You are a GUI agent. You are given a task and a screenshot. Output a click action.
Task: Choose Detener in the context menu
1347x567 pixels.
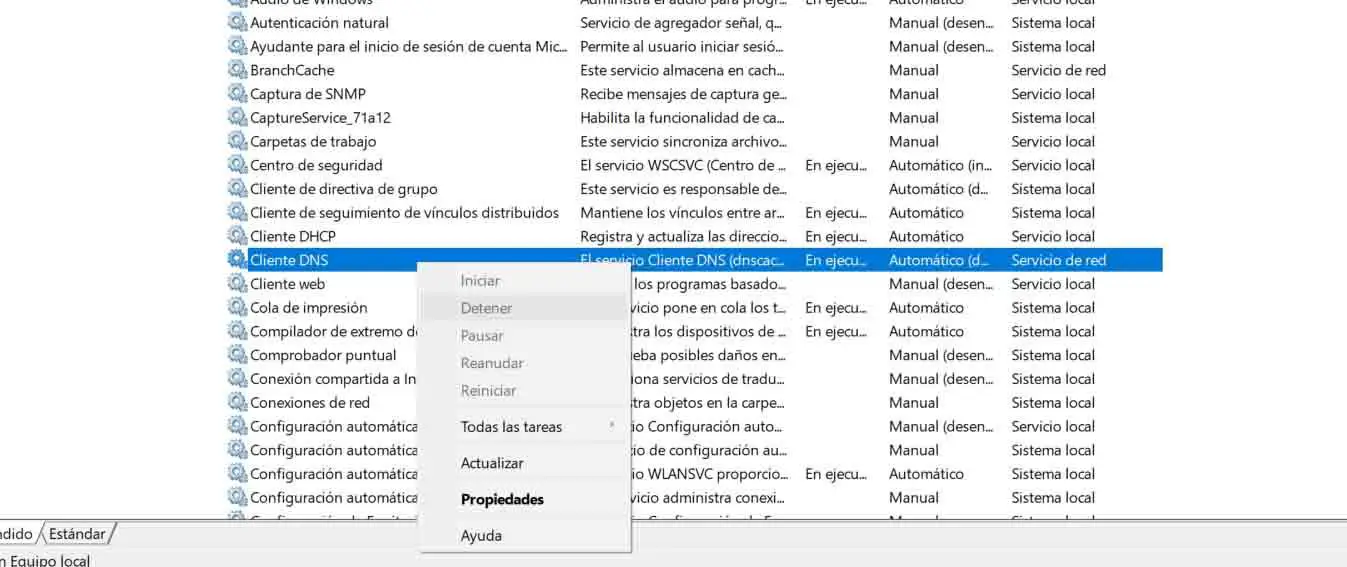tap(524, 308)
